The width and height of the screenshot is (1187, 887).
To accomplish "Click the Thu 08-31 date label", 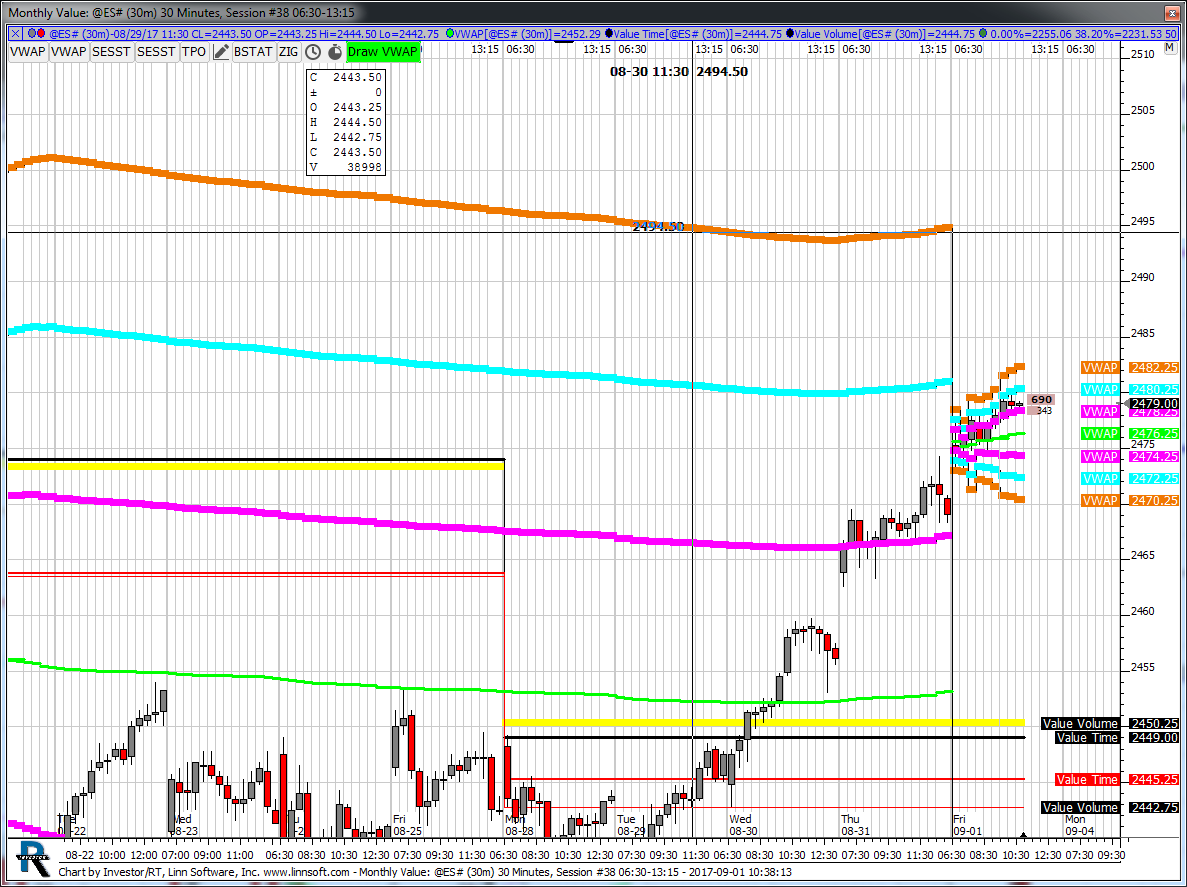I will point(855,825).
